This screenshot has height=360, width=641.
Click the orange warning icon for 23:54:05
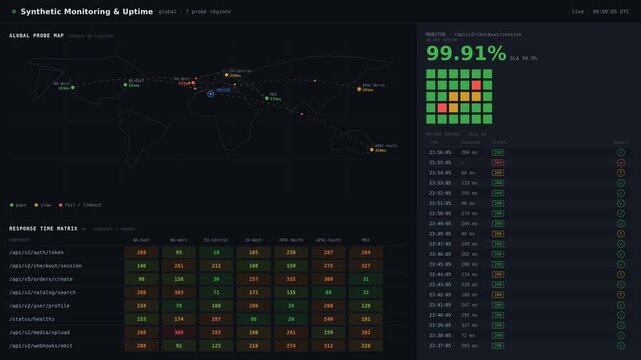coord(621,173)
